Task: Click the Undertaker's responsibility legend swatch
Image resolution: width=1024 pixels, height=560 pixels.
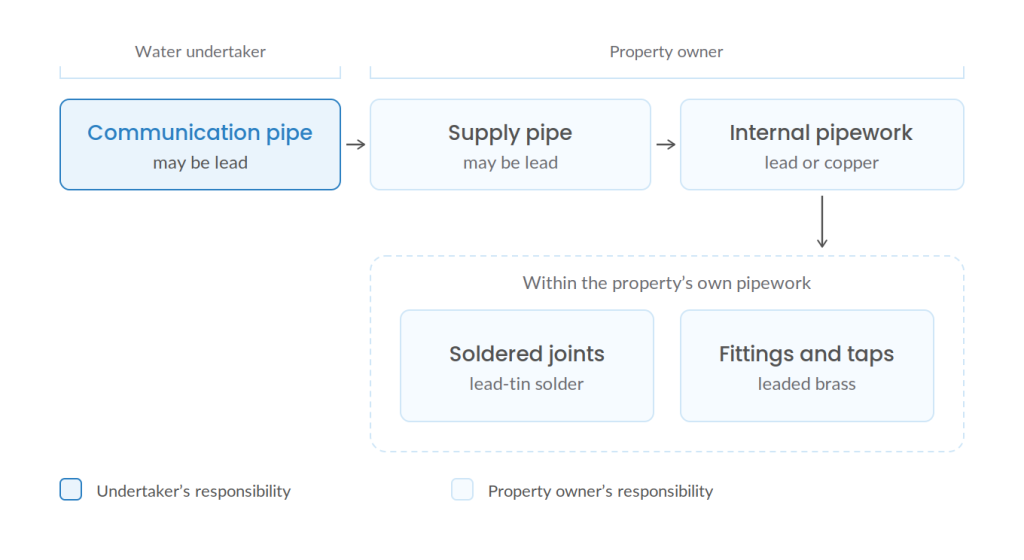Action: (x=71, y=490)
